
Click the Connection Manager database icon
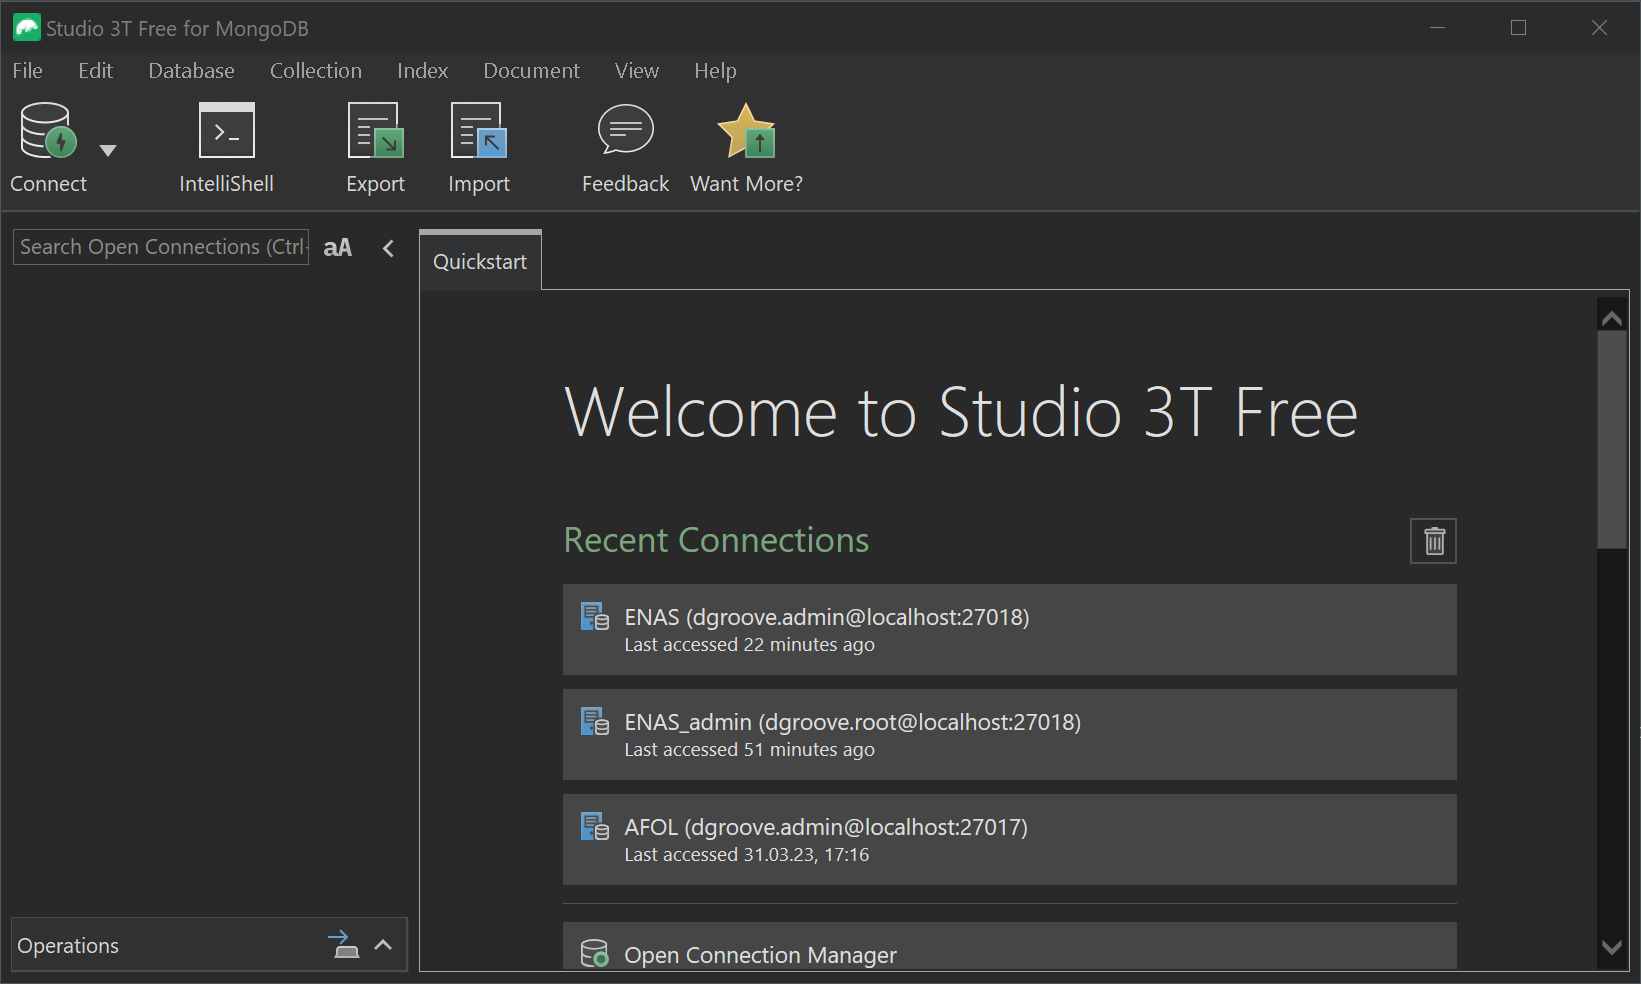[595, 953]
